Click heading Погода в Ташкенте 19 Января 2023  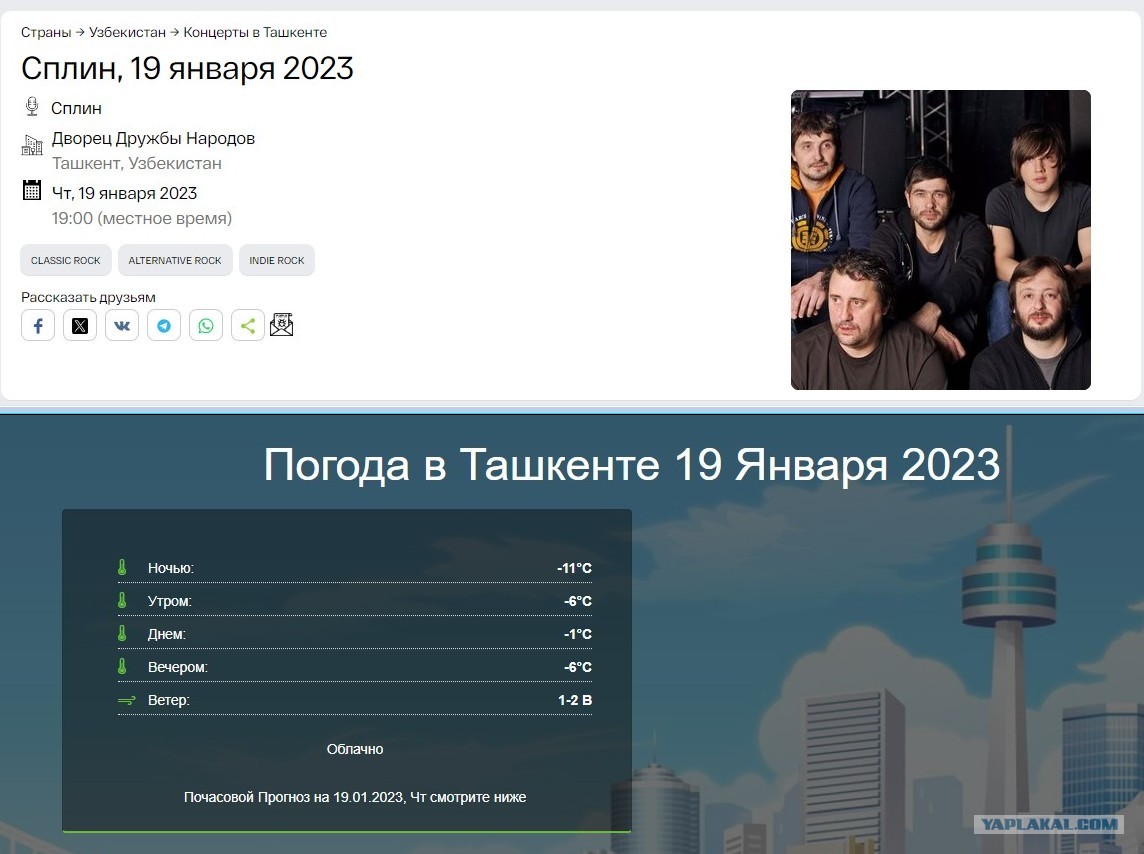(632, 465)
